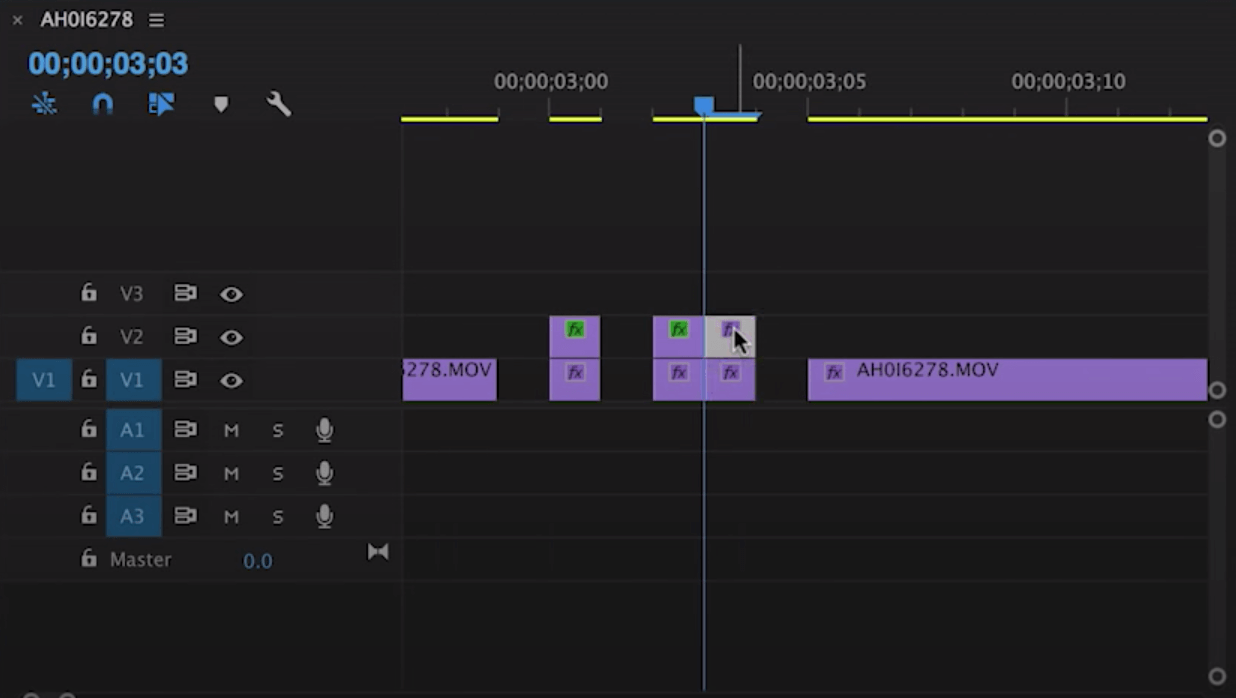The height and width of the screenshot is (698, 1236).
Task: Click green fx badge on first V2 clip
Action: [575, 329]
